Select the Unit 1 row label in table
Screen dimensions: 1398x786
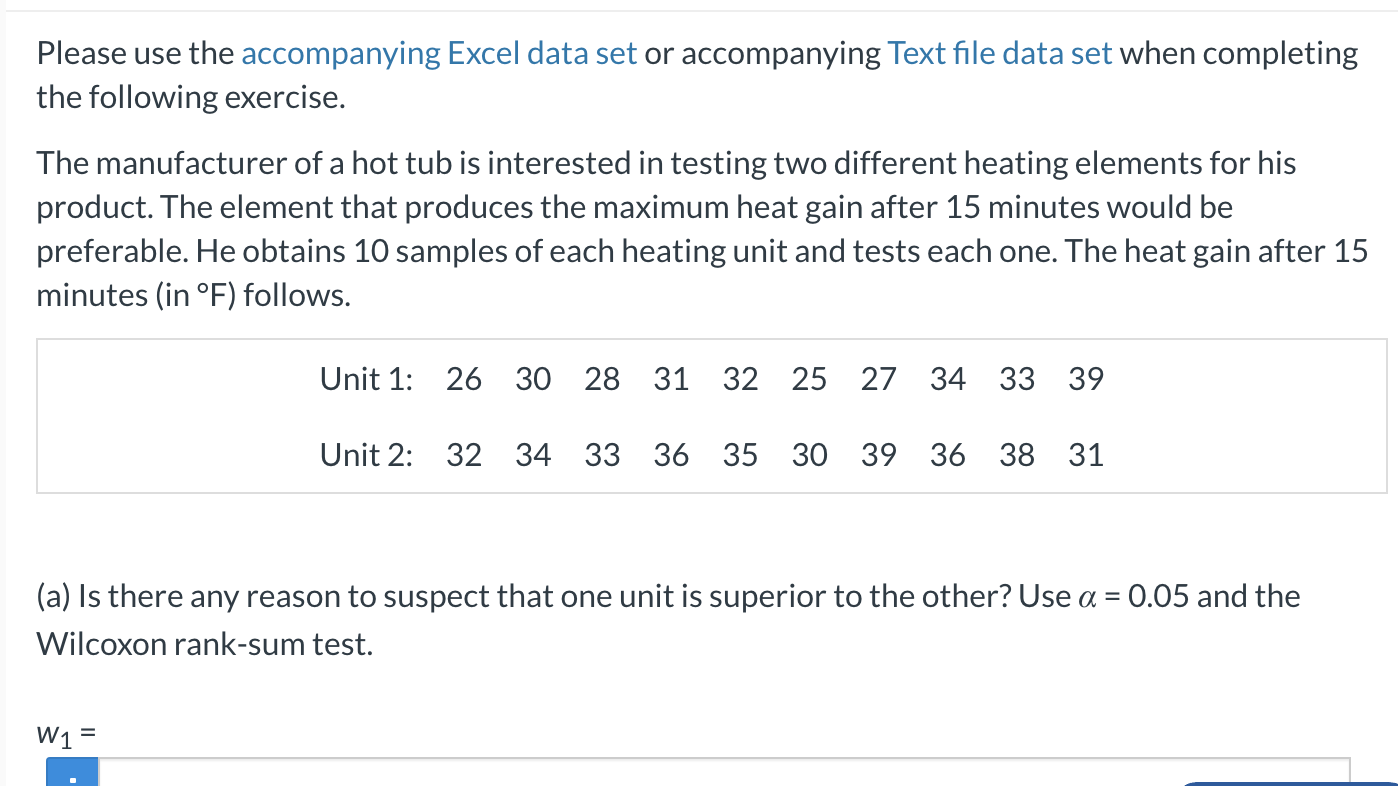[x=364, y=379]
